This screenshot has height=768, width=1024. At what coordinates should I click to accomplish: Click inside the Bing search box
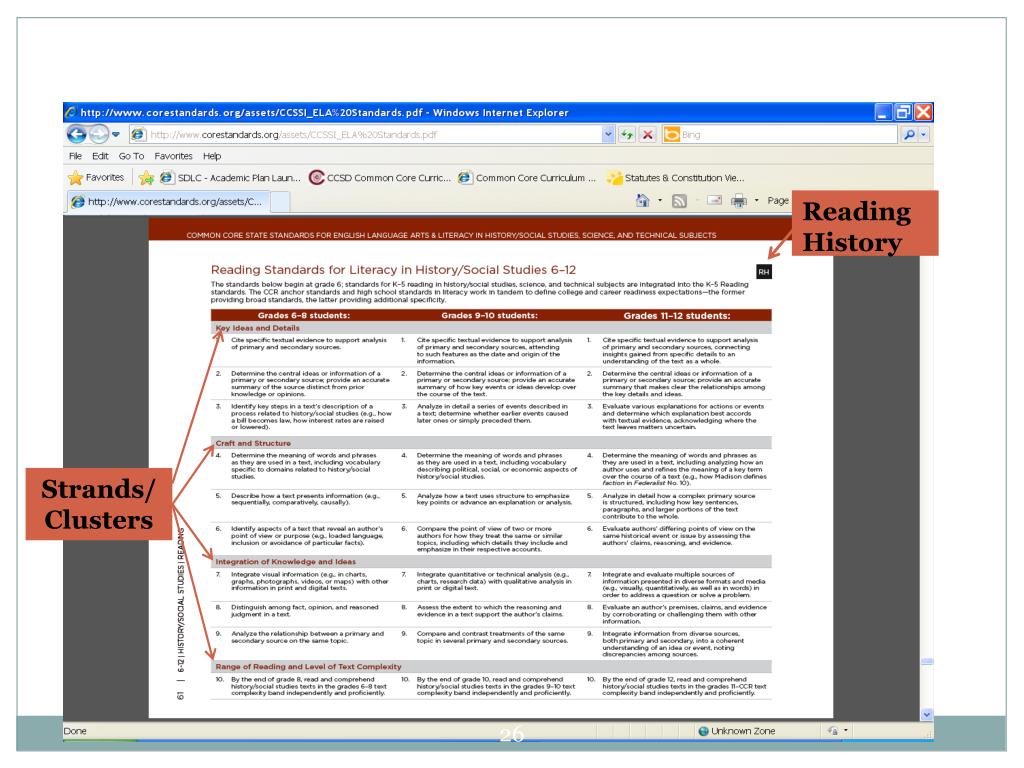[788, 135]
